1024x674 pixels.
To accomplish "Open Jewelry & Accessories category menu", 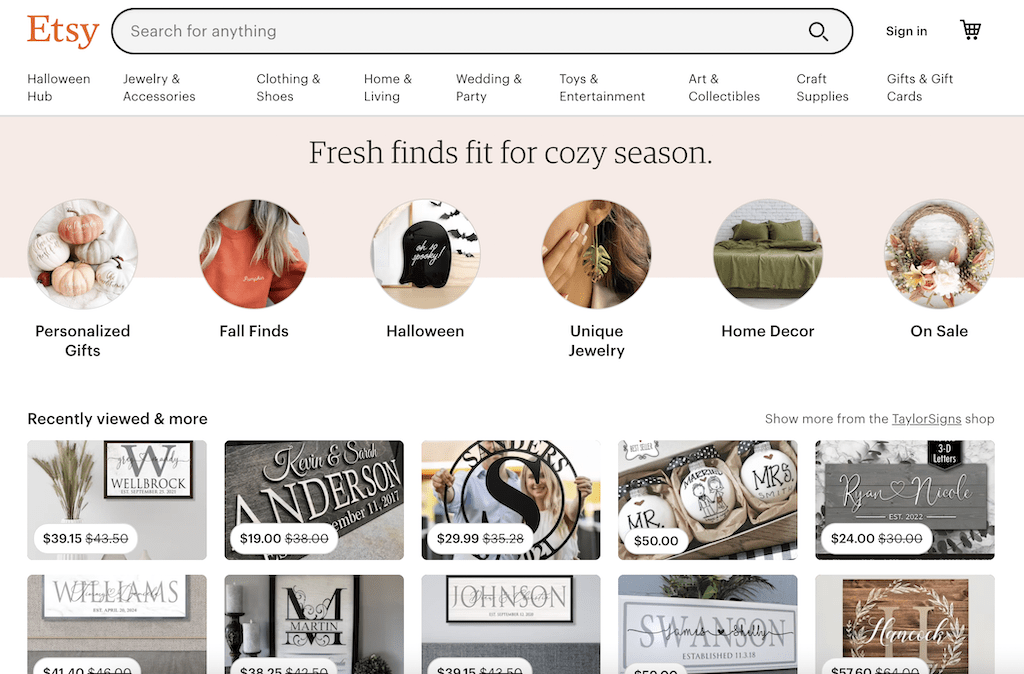I will click(x=159, y=88).
